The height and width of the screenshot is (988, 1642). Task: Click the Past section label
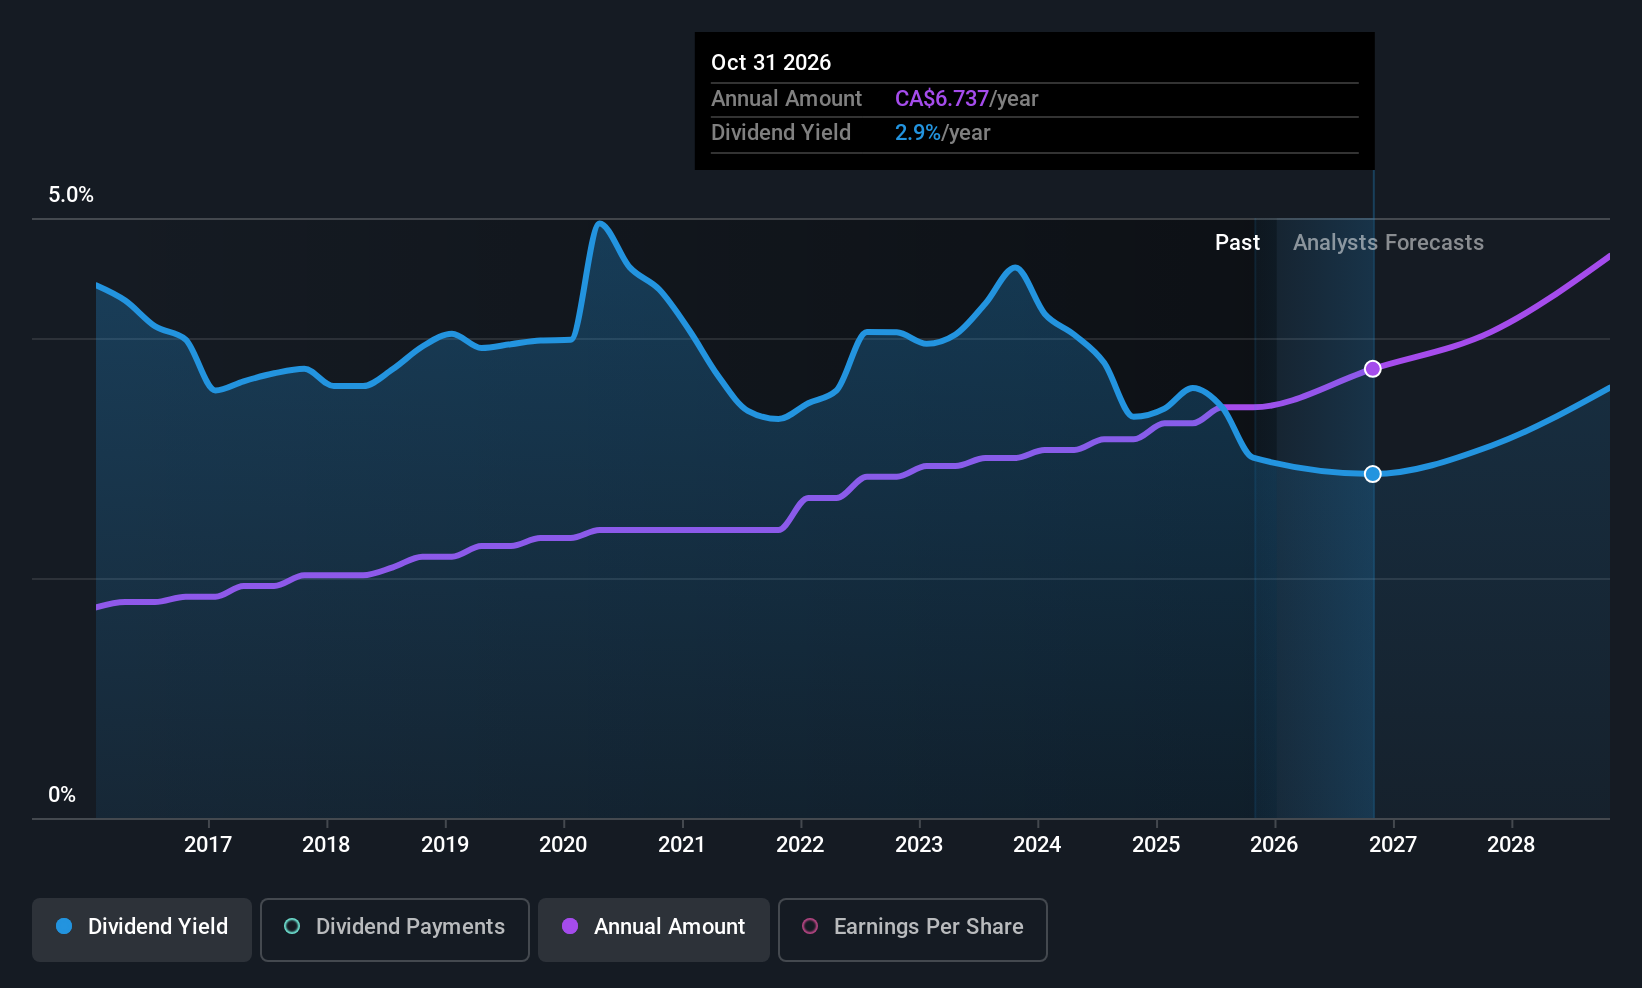pyautogui.click(x=1237, y=243)
